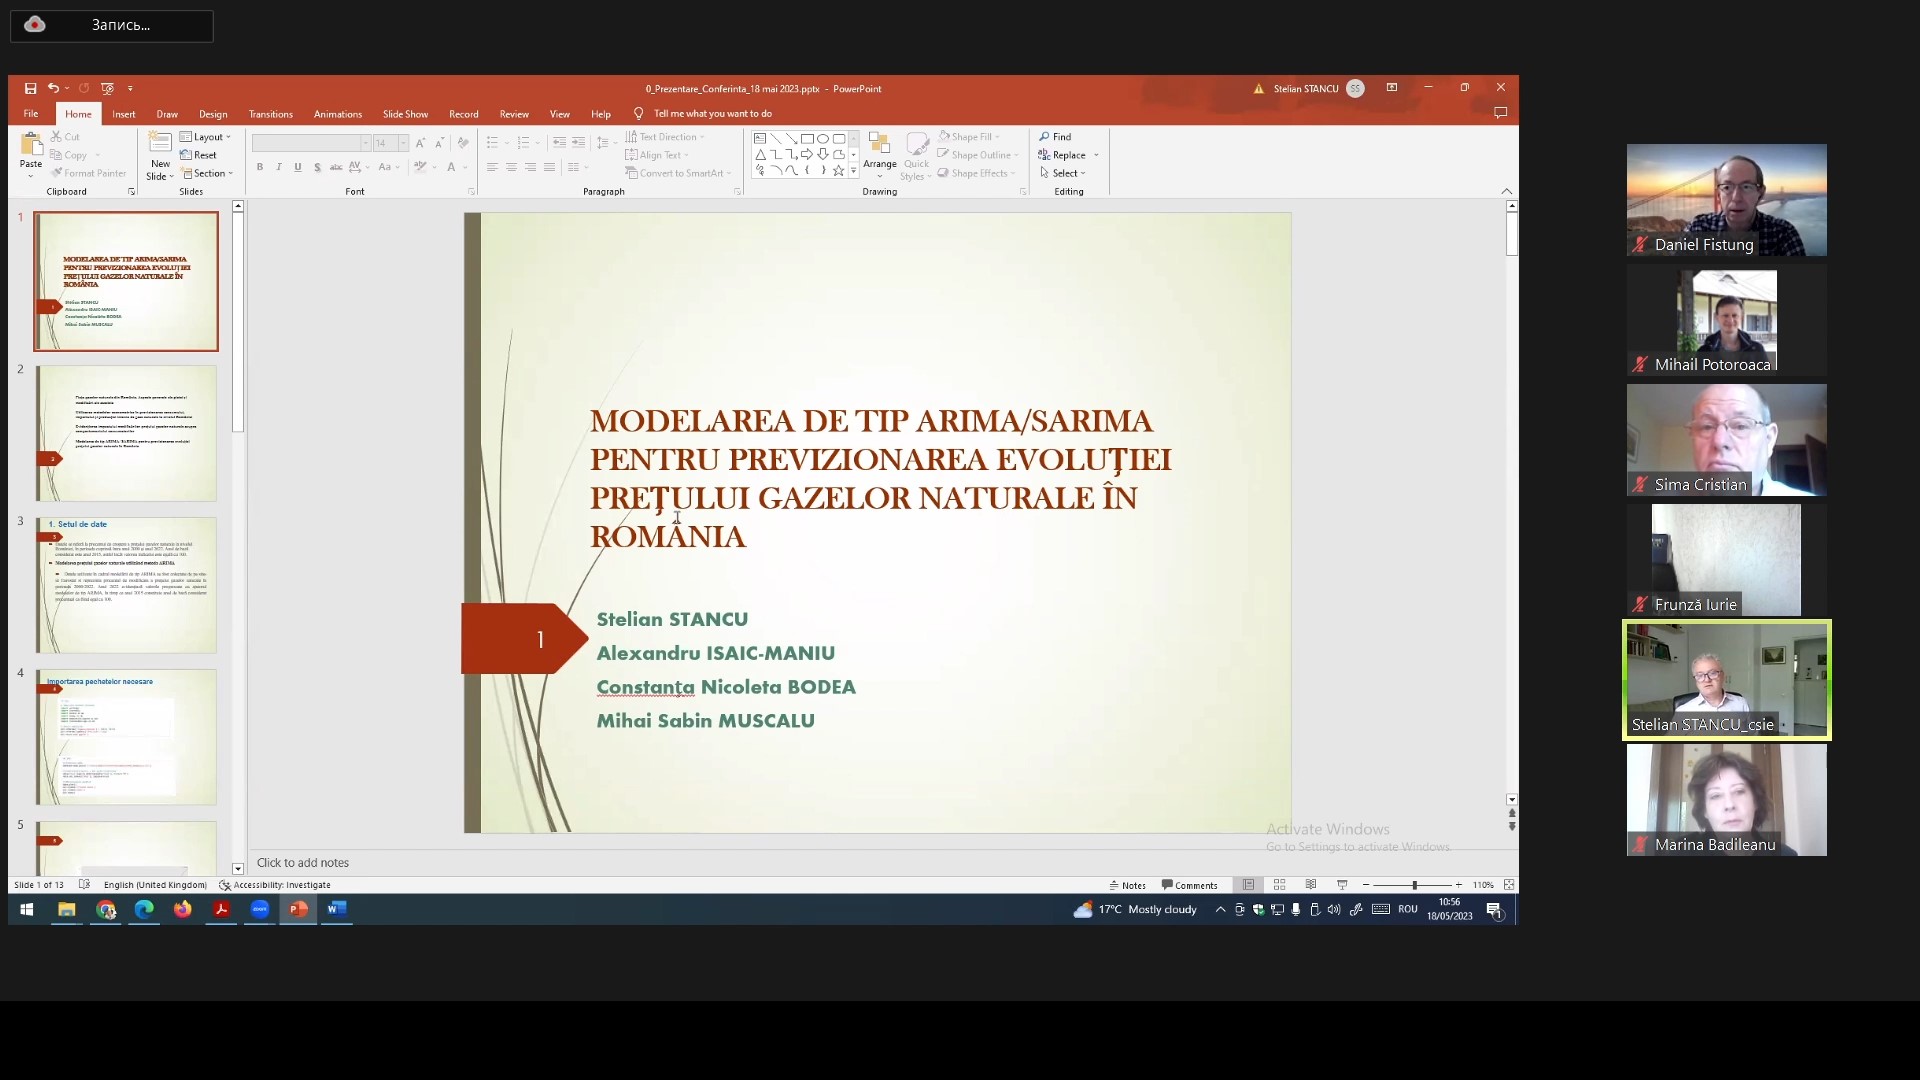Justify the paragraph text

tap(549, 167)
